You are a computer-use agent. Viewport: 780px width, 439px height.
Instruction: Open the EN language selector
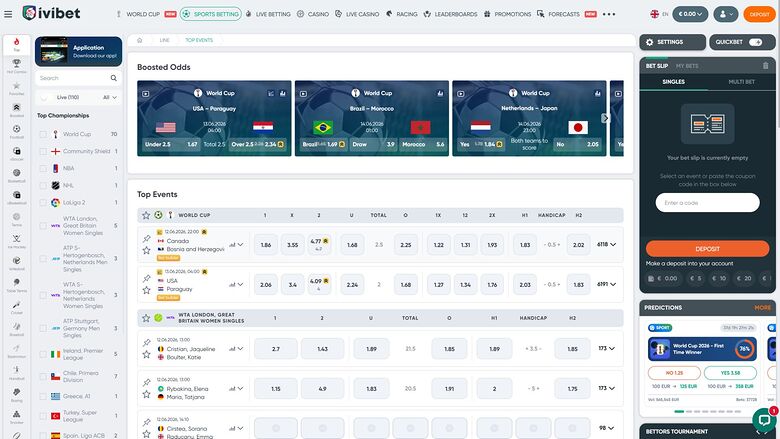click(x=659, y=14)
